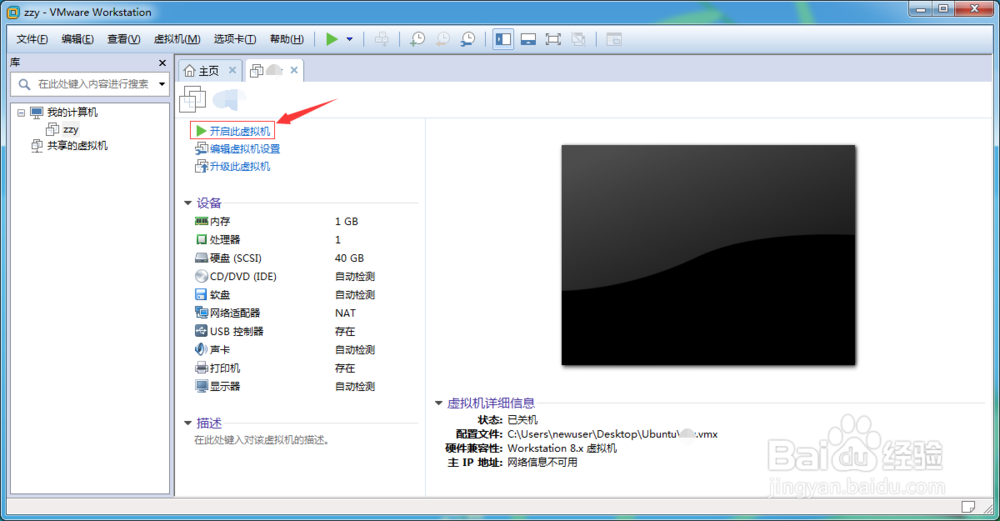Click the black virtual machine preview thumbnail
Screen dimensions: 1000x521
coord(708,255)
